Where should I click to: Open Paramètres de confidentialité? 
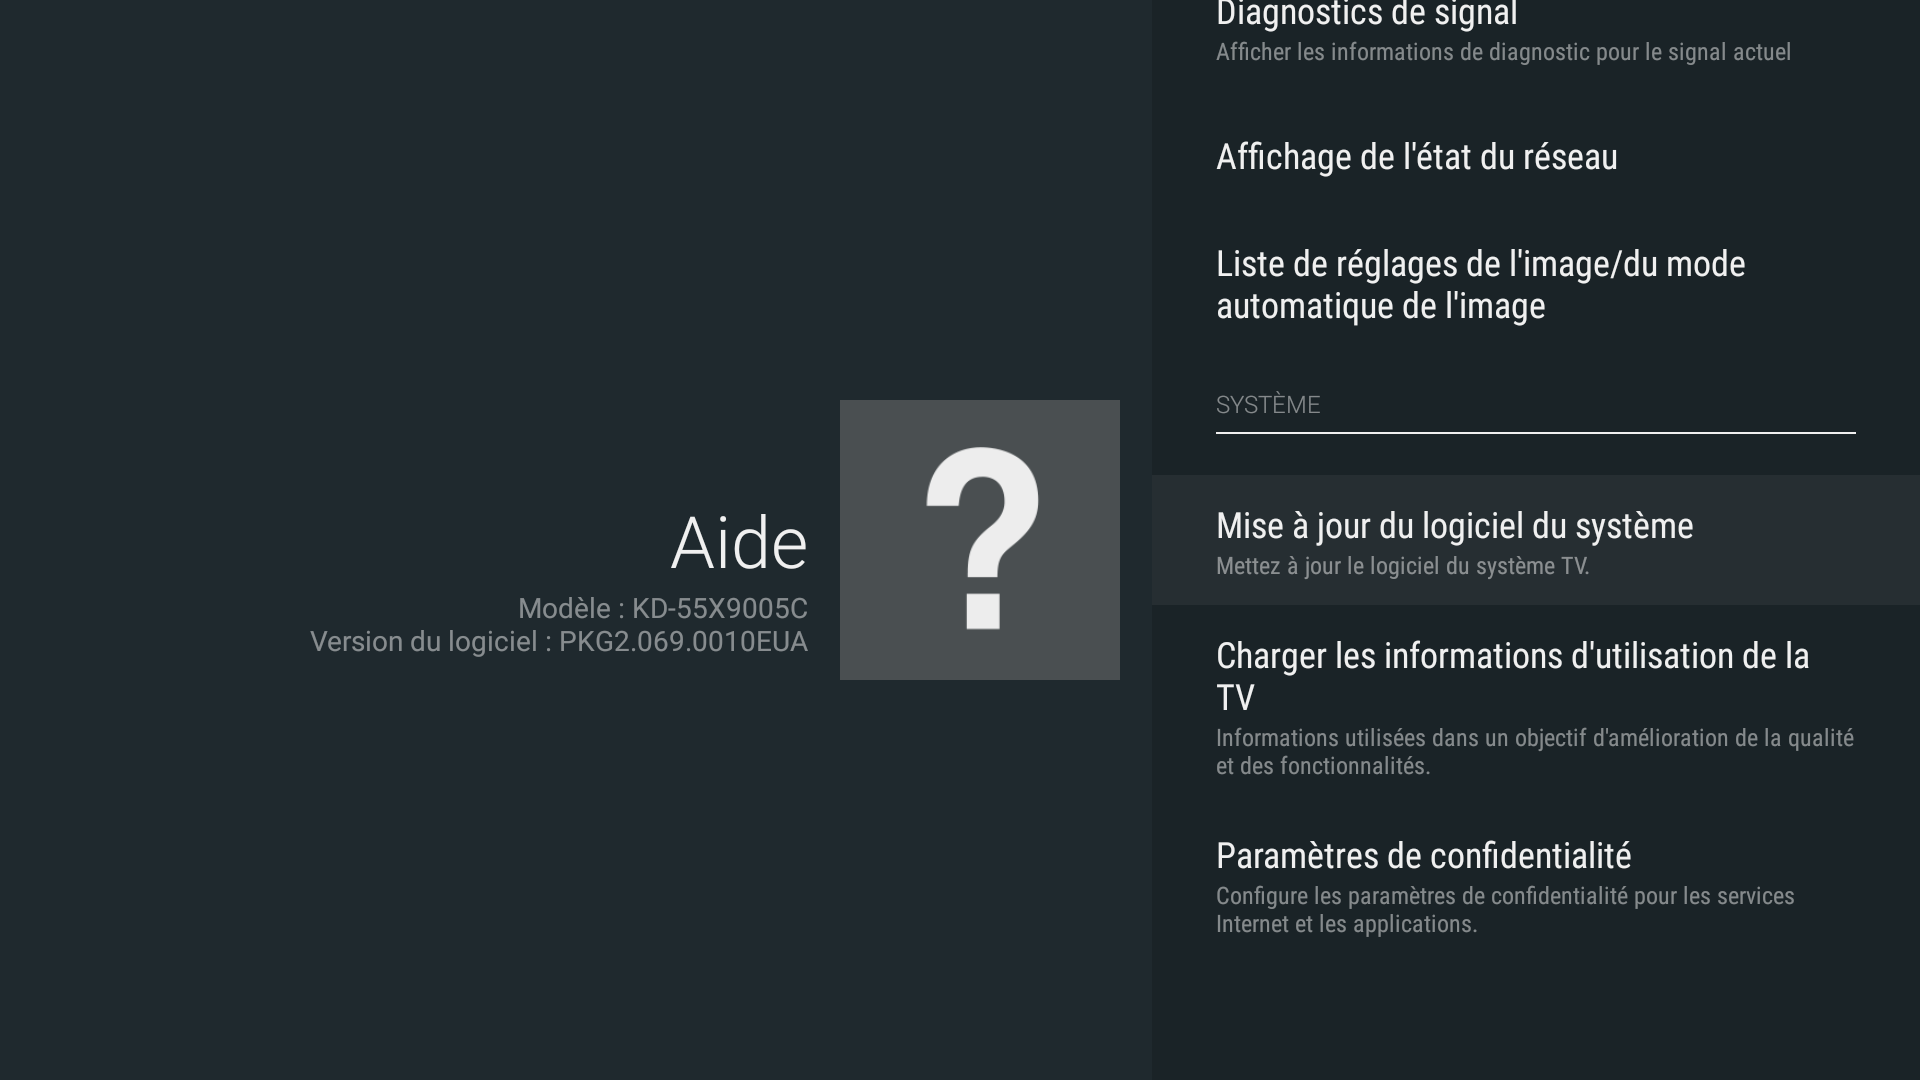point(1423,856)
